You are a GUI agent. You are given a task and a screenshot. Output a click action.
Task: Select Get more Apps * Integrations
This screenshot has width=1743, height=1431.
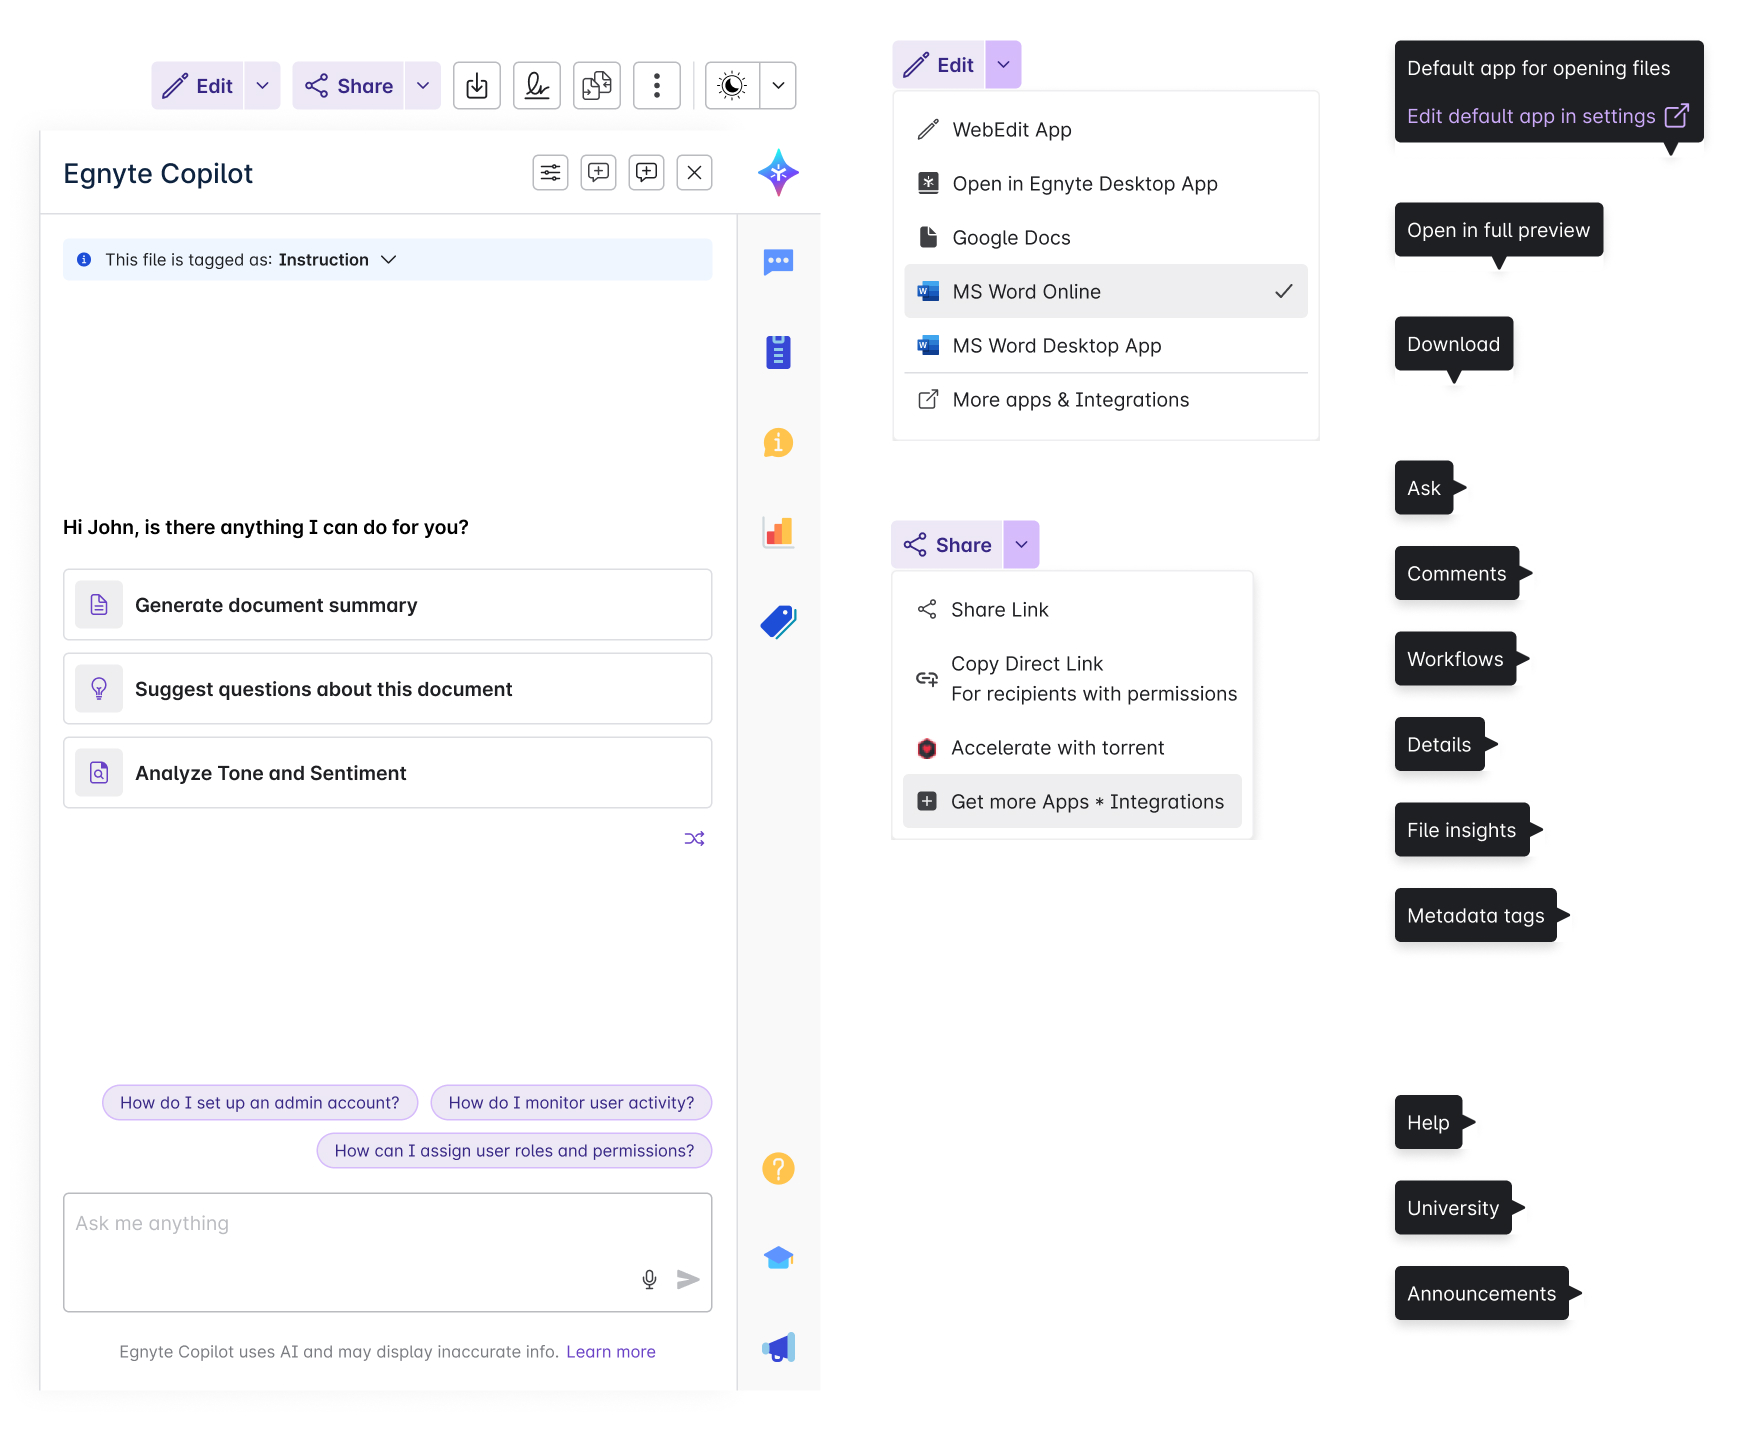[1072, 802]
